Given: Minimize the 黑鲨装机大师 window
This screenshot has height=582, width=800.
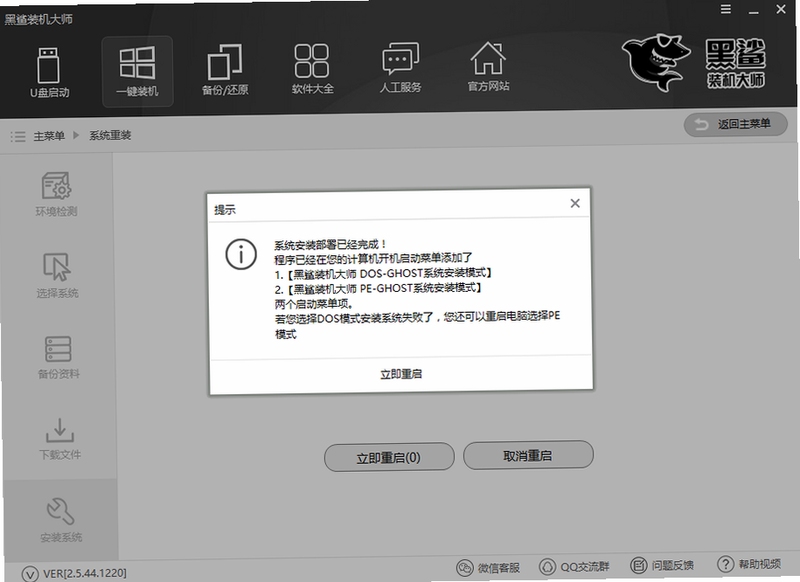Looking at the screenshot, I should pyautogui.click(x=754, y=10).
